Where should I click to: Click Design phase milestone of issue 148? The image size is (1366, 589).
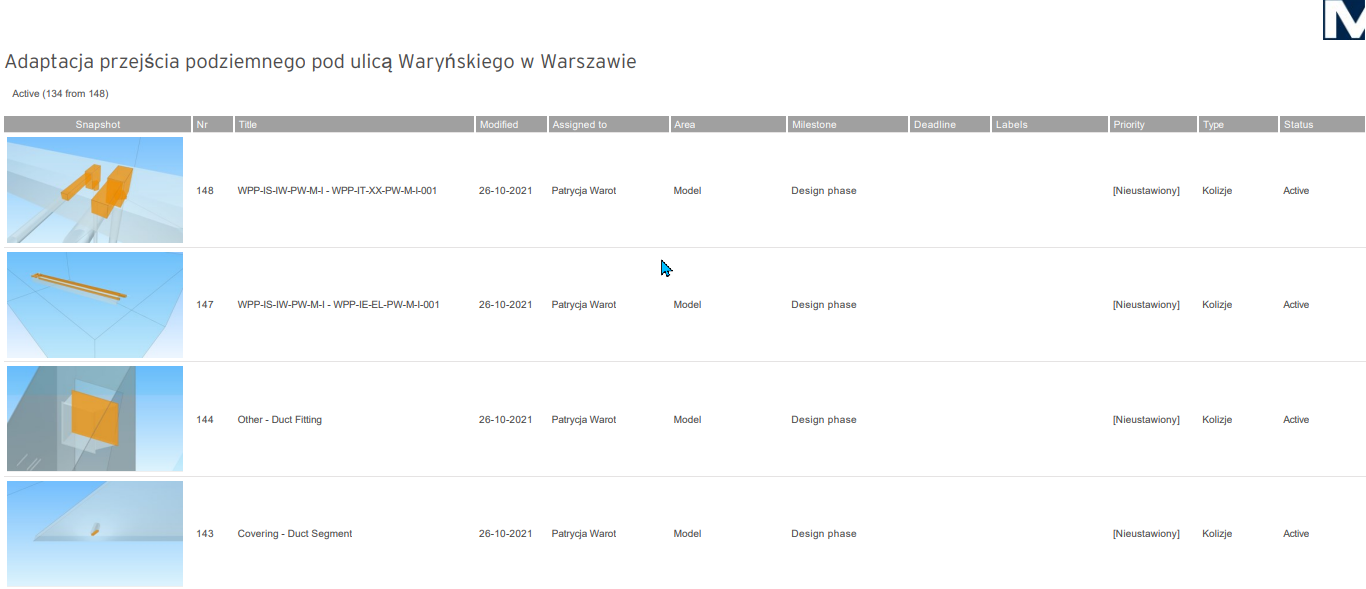click(824, 190)
